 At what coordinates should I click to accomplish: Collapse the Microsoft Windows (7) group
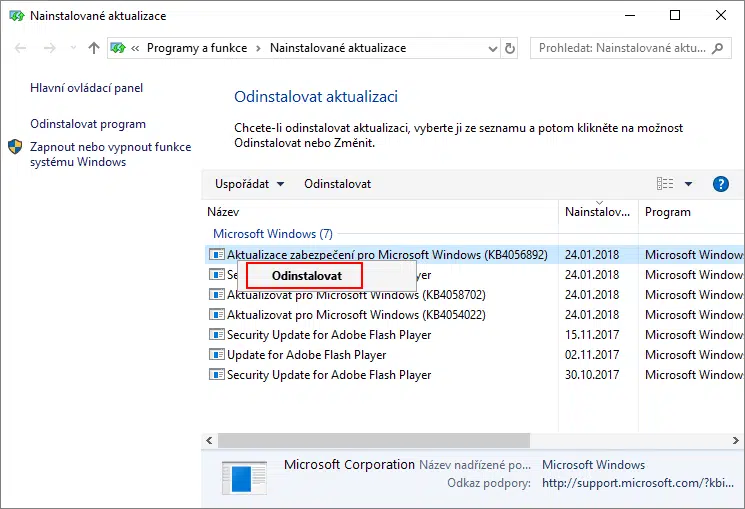tap(273, 234)
